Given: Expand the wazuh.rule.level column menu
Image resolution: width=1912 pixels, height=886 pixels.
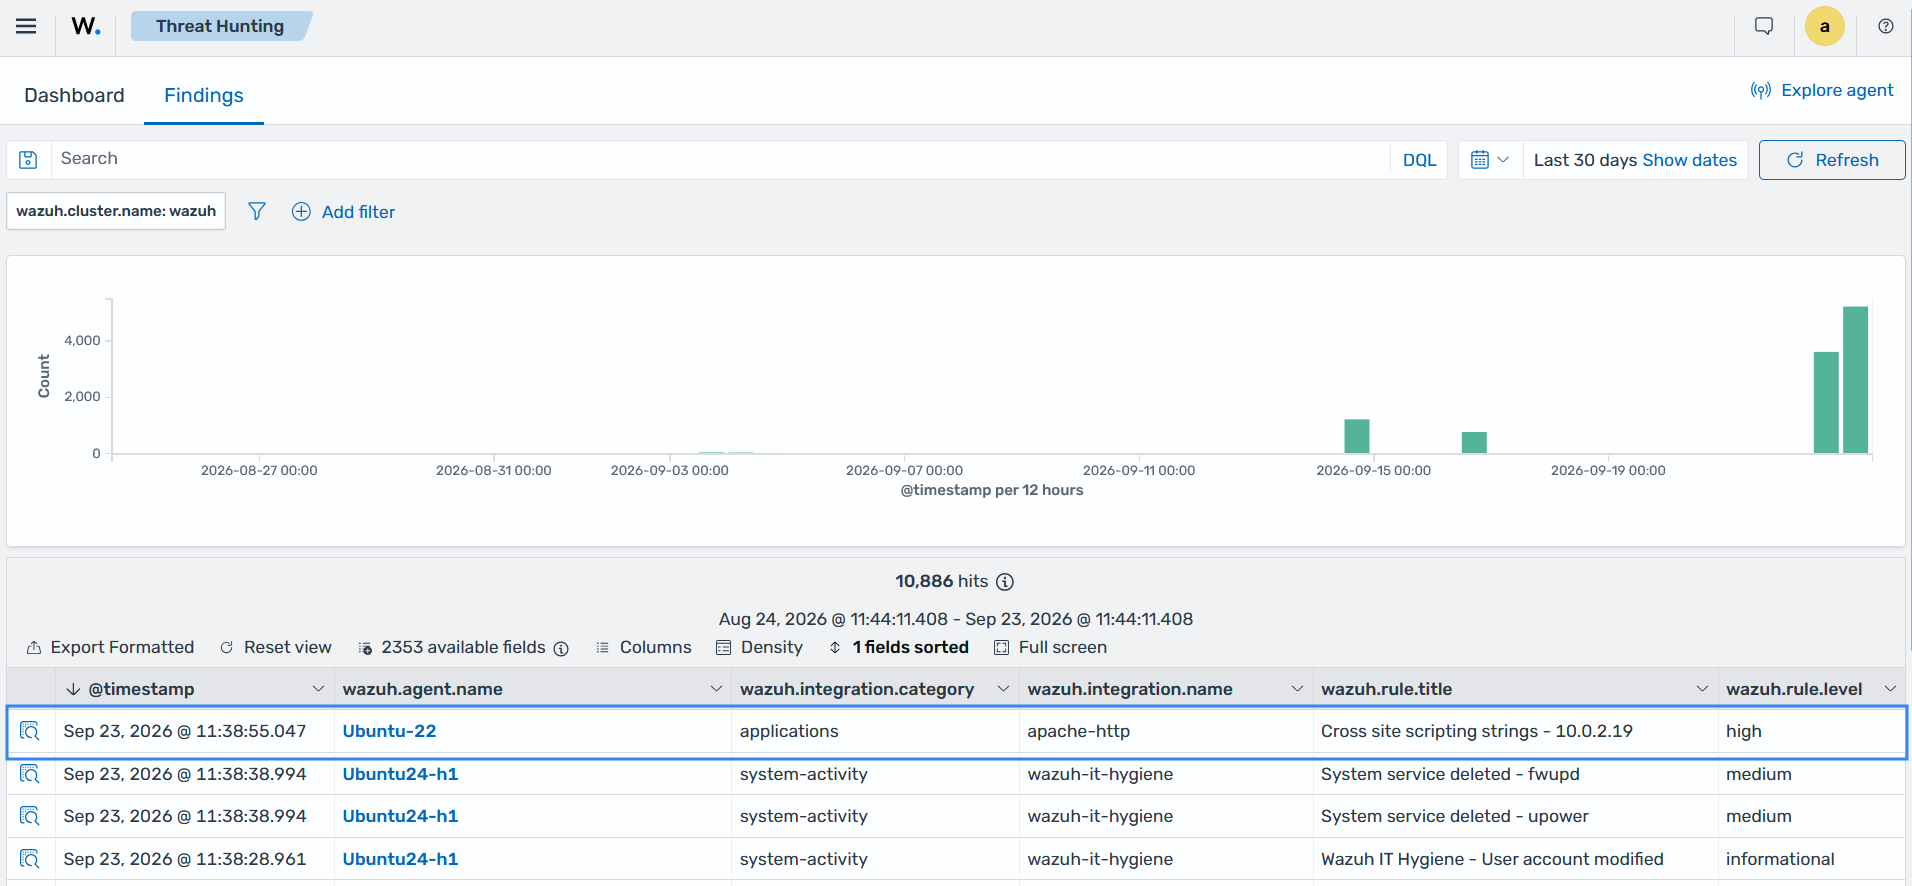Looking at the screenshot, I should pos(1890,689).
